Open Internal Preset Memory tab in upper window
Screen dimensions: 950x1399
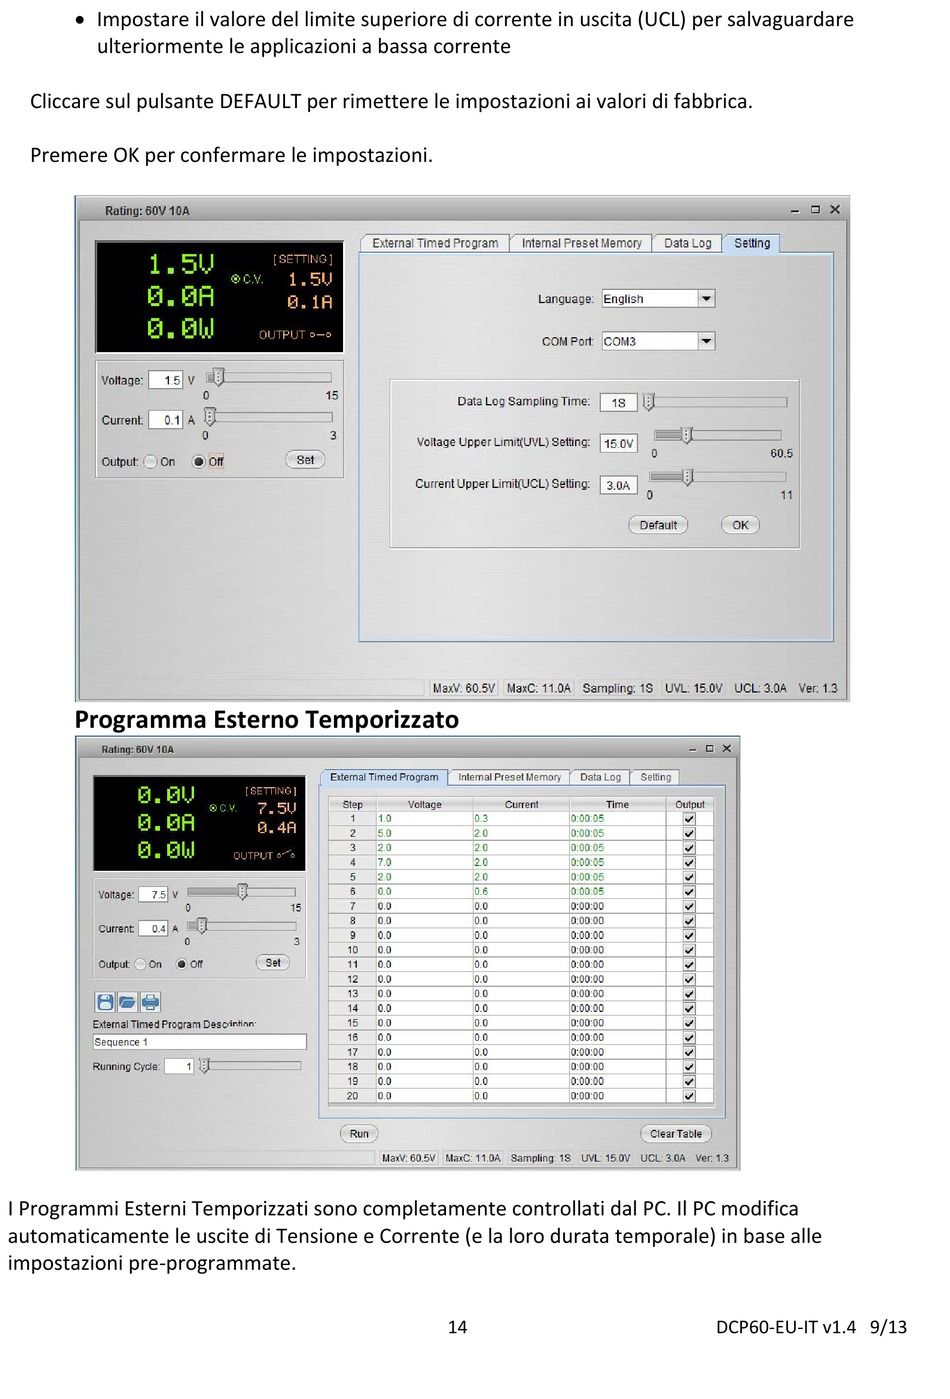point(581,243)
